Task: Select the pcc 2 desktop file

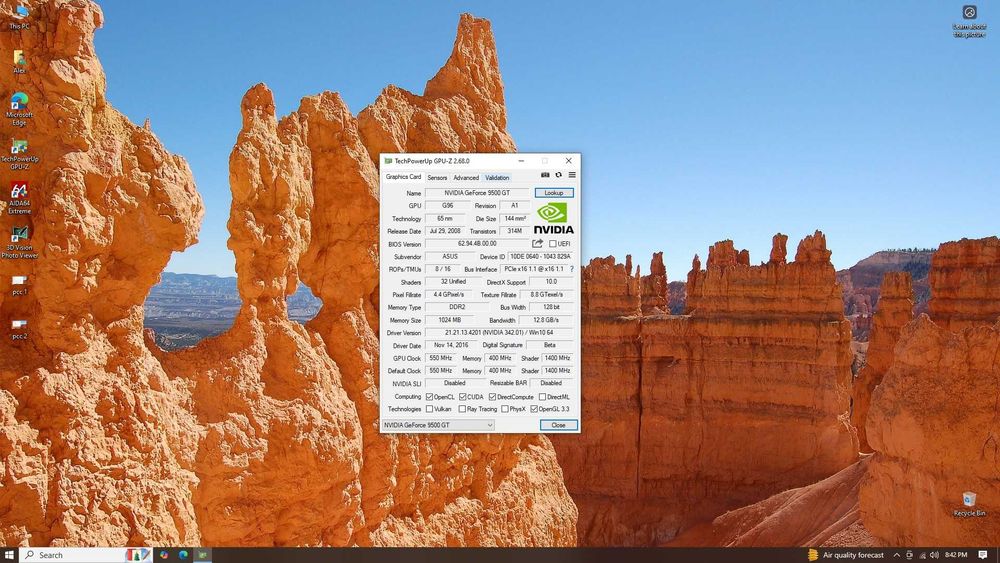Action: (19, 329)
